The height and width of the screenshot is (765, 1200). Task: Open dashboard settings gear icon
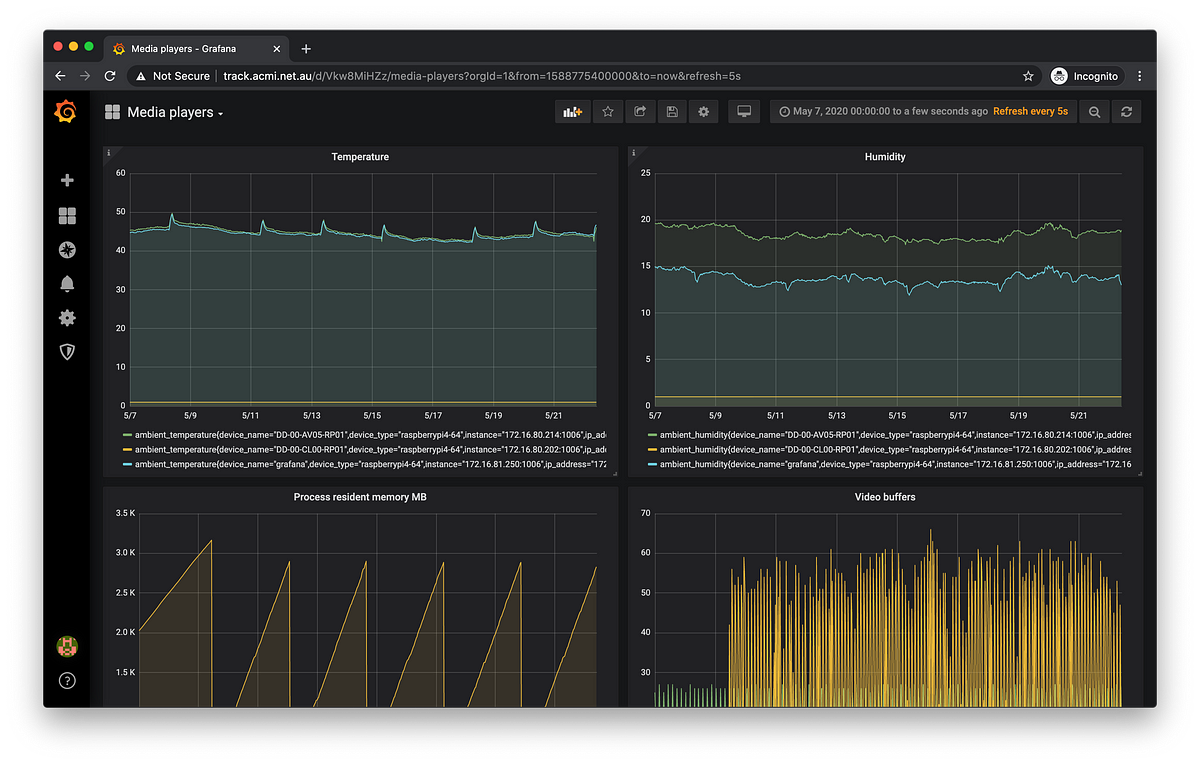point(703,111)
